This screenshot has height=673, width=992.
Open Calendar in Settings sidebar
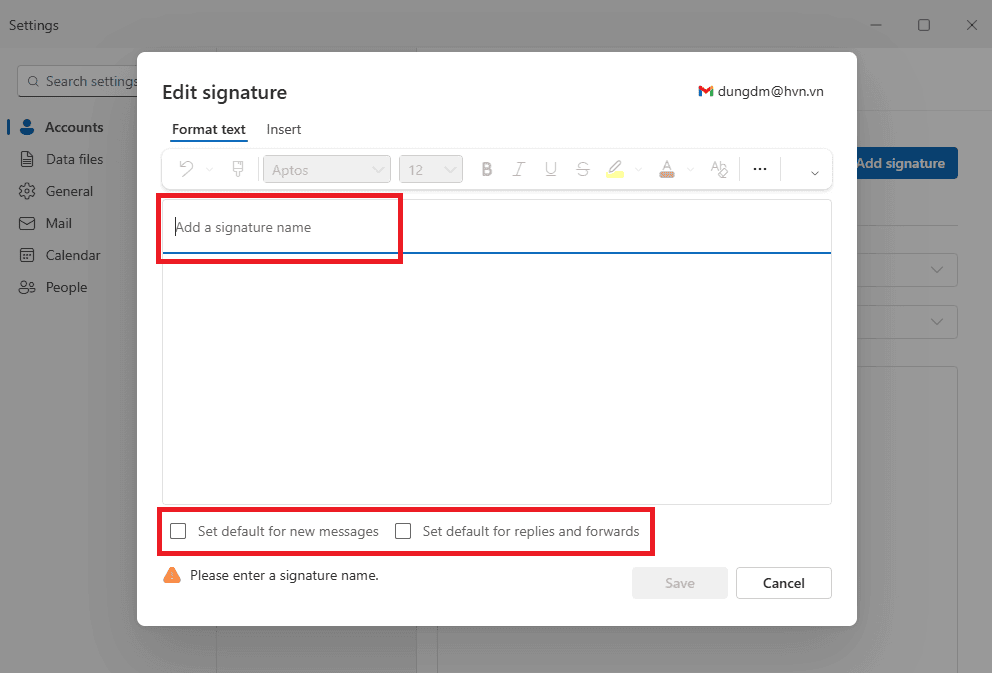point(73,256)
